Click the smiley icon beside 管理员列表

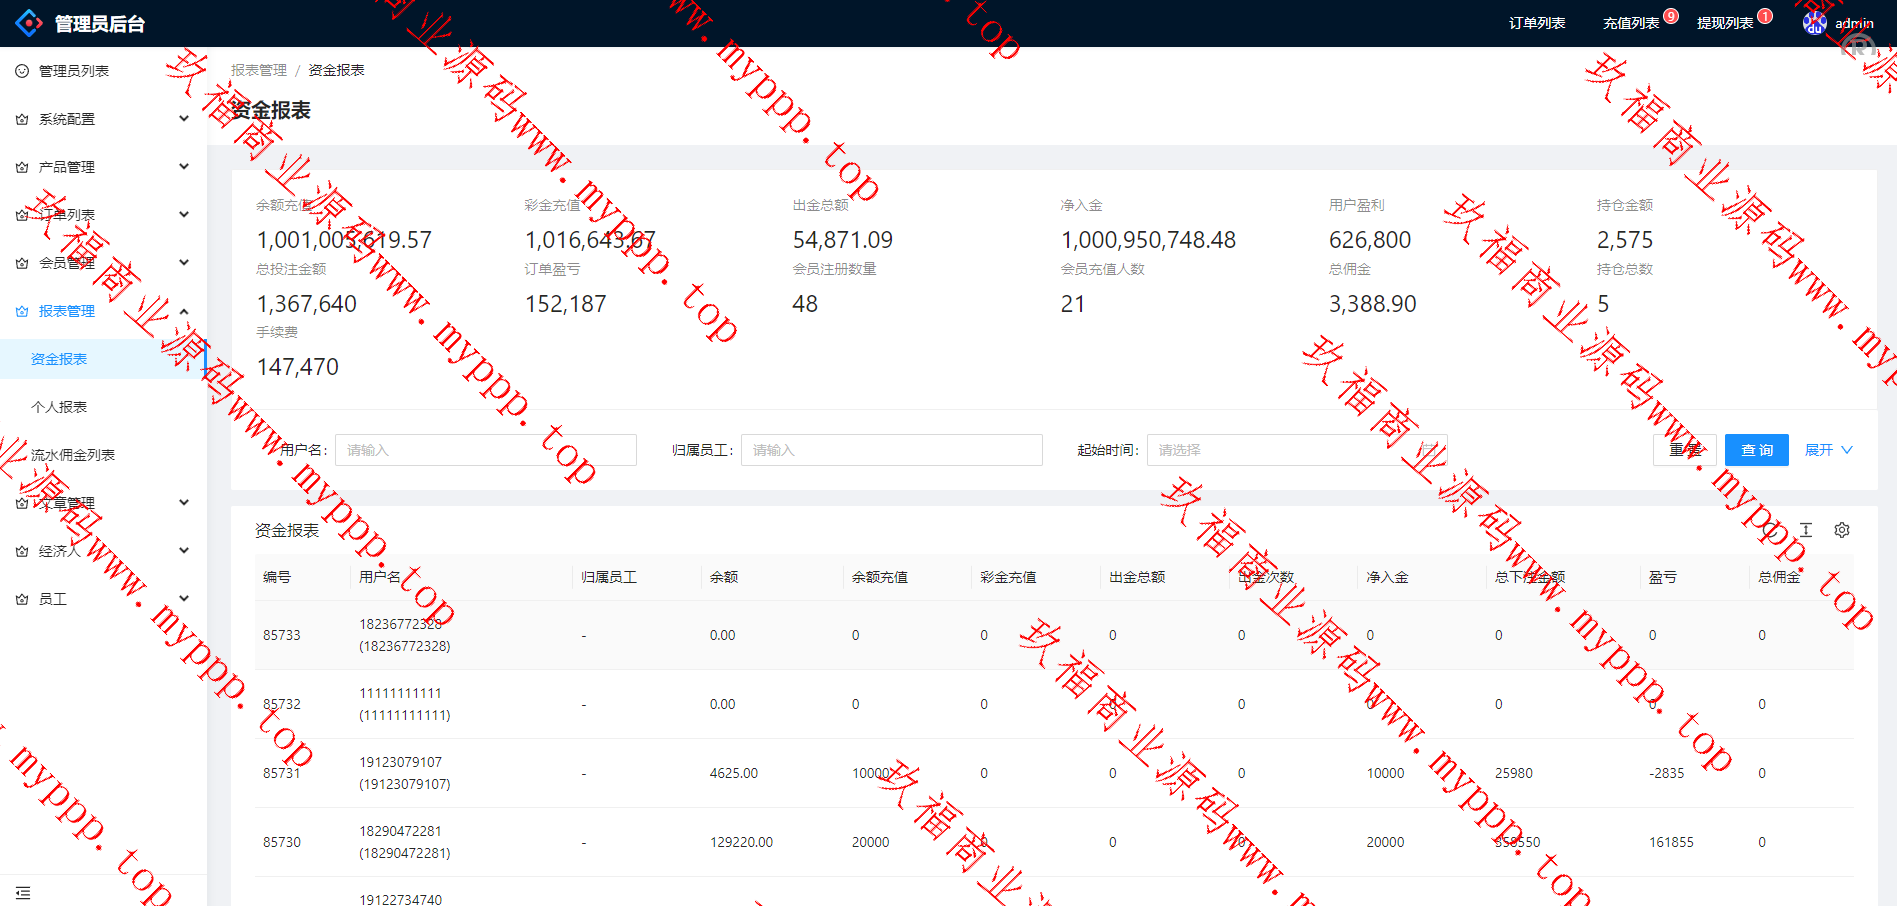point(22,71)
